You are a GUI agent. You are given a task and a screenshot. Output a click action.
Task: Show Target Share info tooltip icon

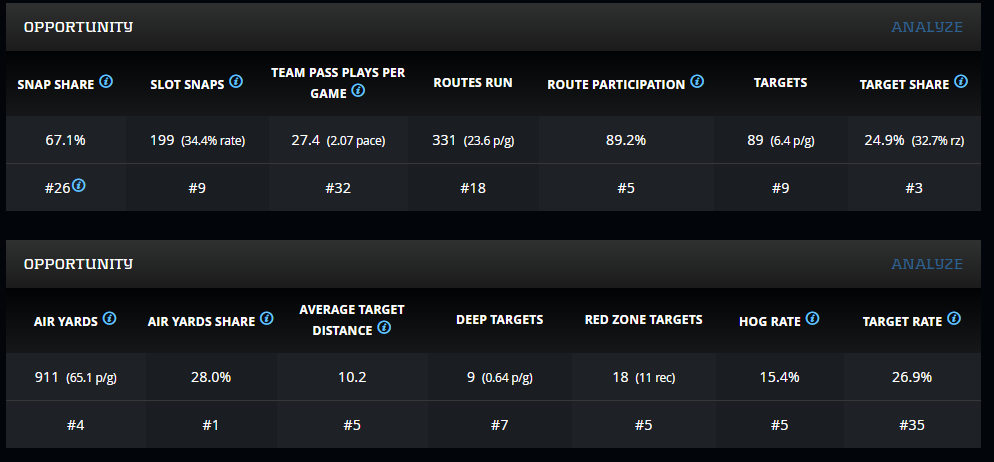click(x=961, y=82)
